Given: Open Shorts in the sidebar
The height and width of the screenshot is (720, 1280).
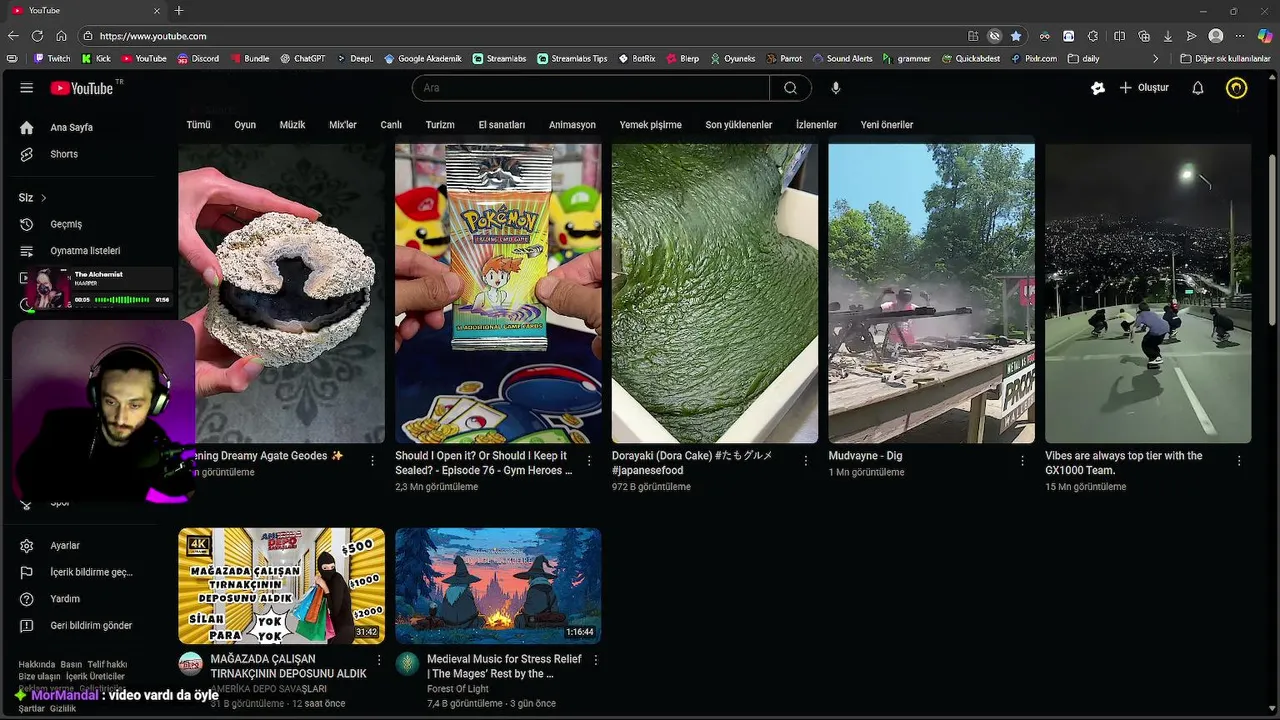Looking at the screenshot, I should pos(64,154).
